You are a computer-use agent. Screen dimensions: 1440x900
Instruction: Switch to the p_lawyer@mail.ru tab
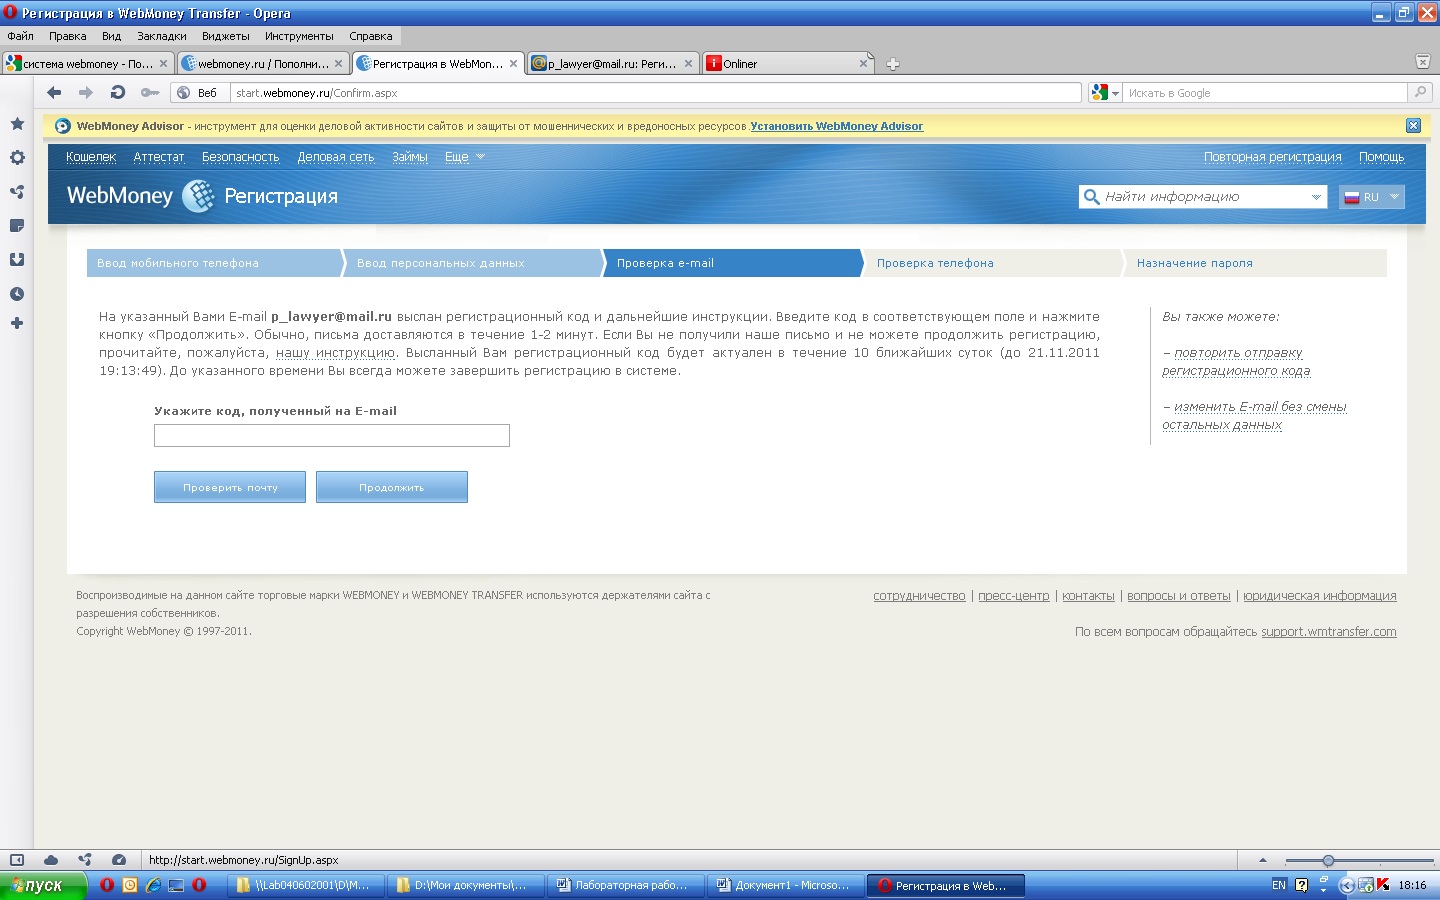click(612, 63)
